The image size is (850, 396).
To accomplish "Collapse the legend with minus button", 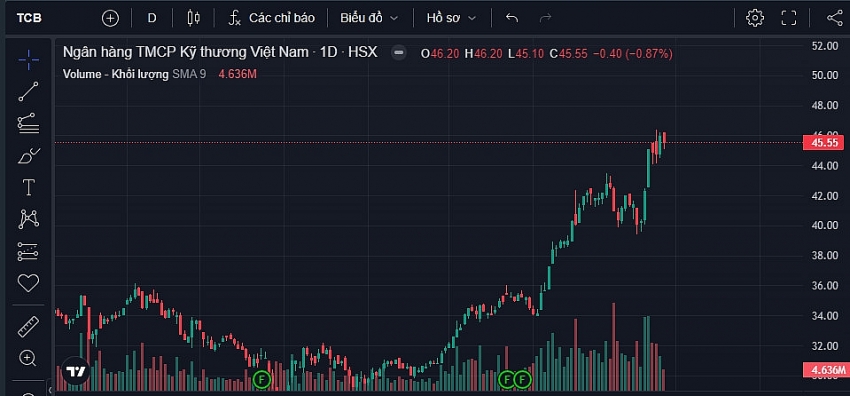I will 399,53.
